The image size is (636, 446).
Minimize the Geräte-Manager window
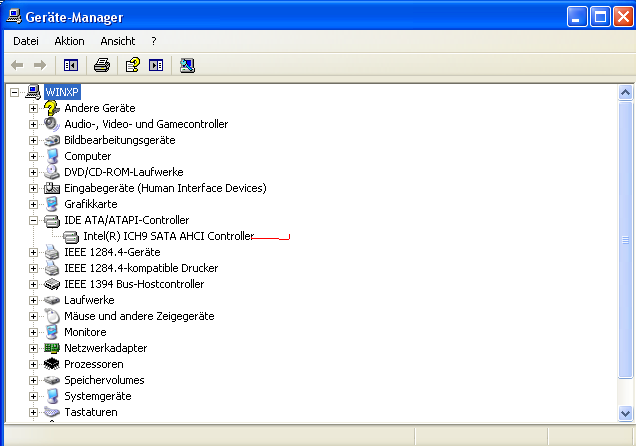click(x=577, y=17)
